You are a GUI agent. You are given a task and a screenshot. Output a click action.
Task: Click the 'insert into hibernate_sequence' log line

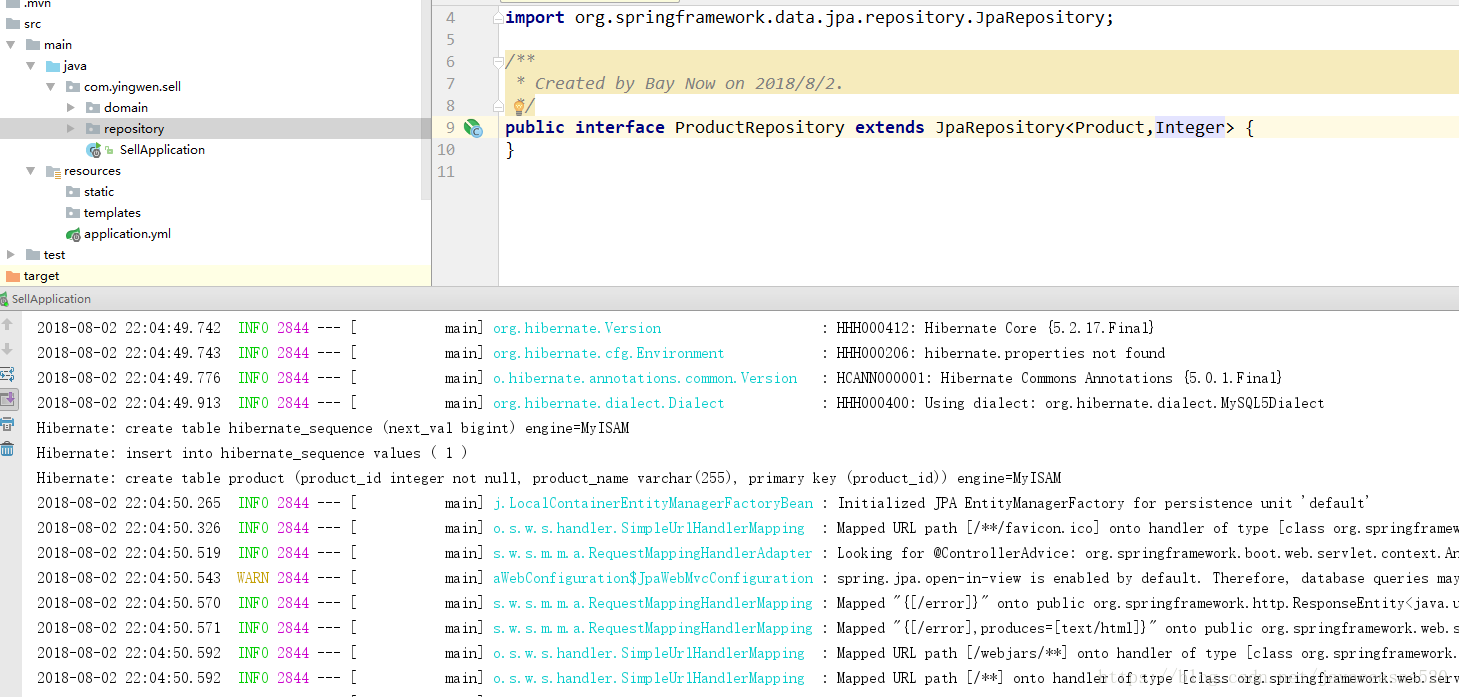coord(252,453)
